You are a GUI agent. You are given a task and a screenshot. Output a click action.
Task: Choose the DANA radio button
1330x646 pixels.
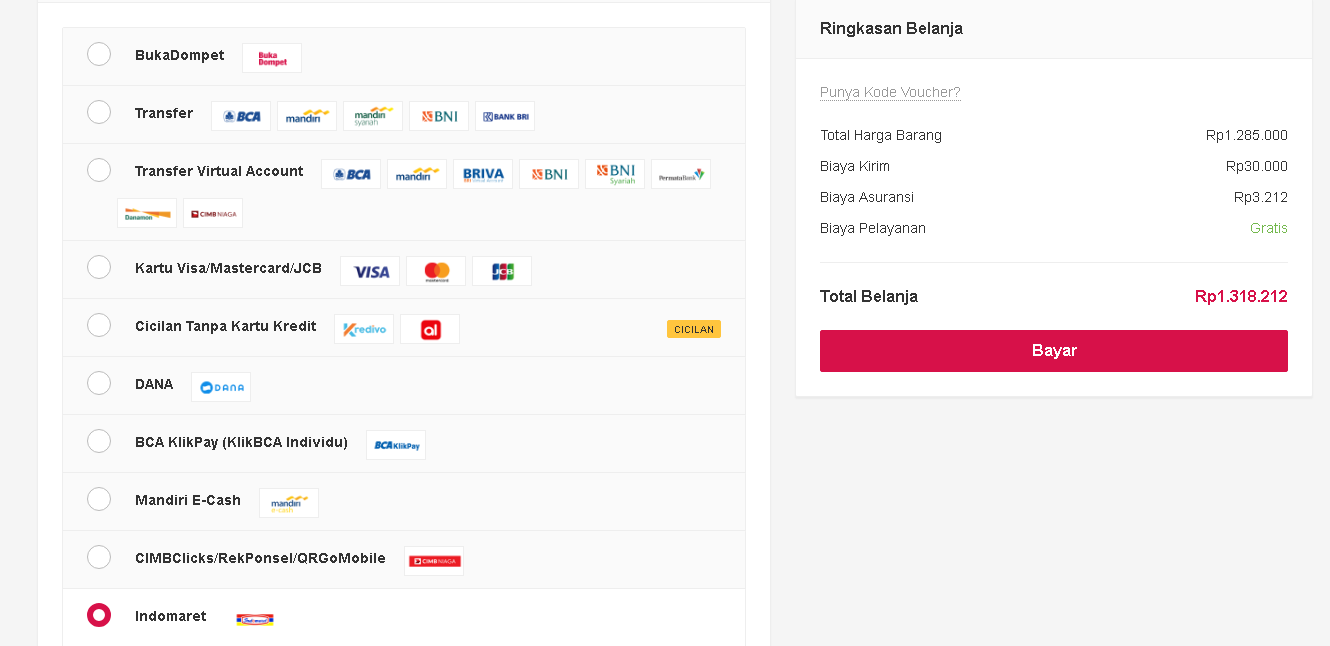(x=99, y=383)
